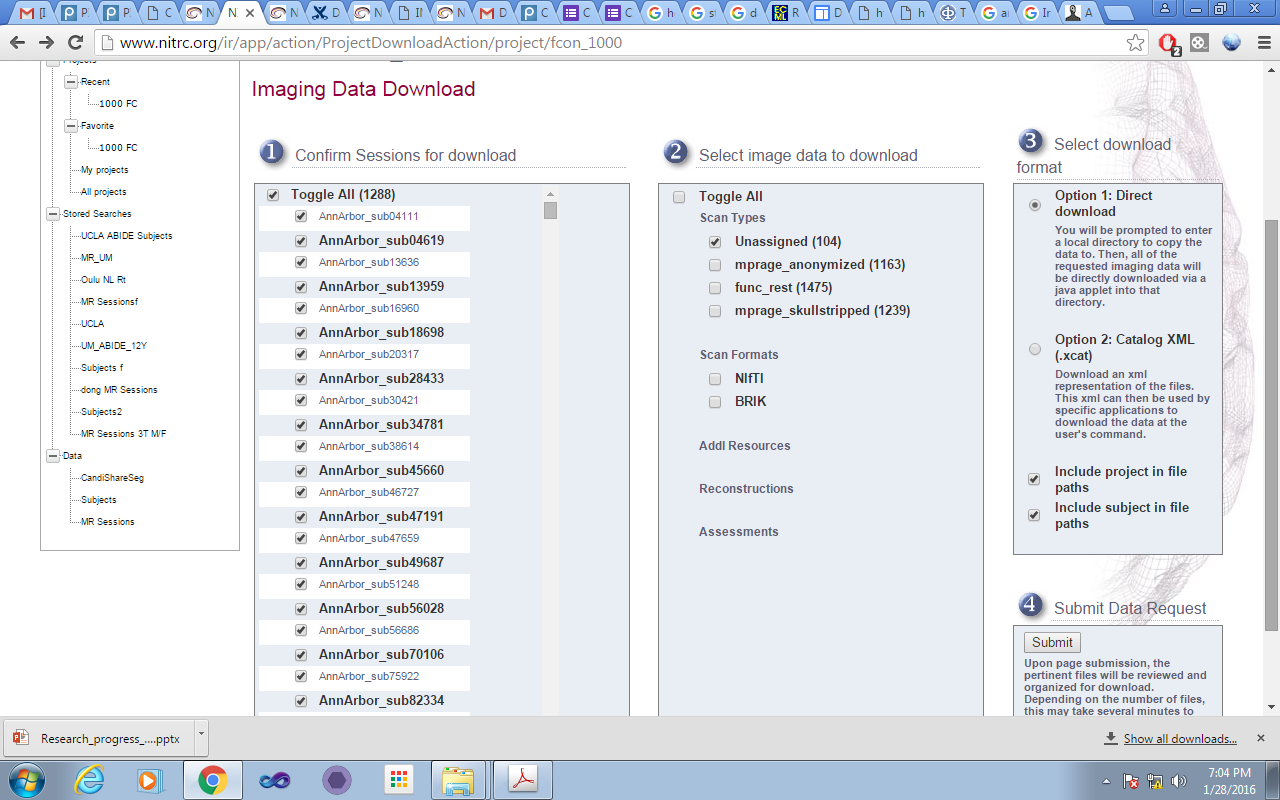Collapse the Favorite tree node
This screenshot has height=800, width=1280.
coord(71,126)
